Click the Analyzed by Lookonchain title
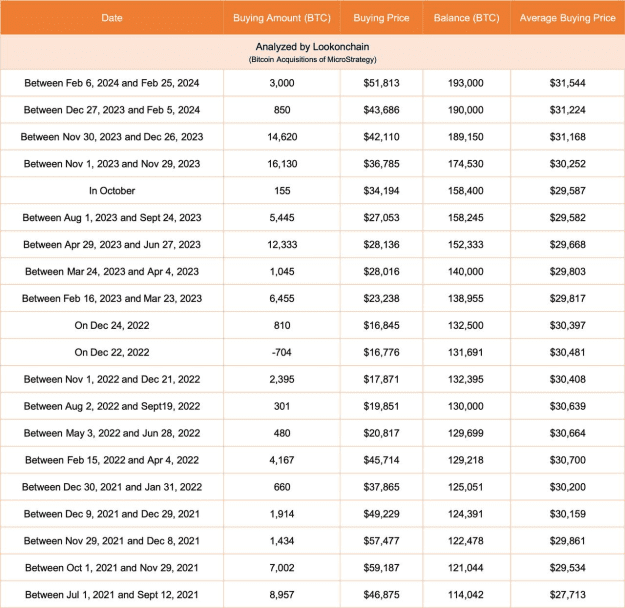Viewport: 625px width, 608px height. tap(312, 47)
